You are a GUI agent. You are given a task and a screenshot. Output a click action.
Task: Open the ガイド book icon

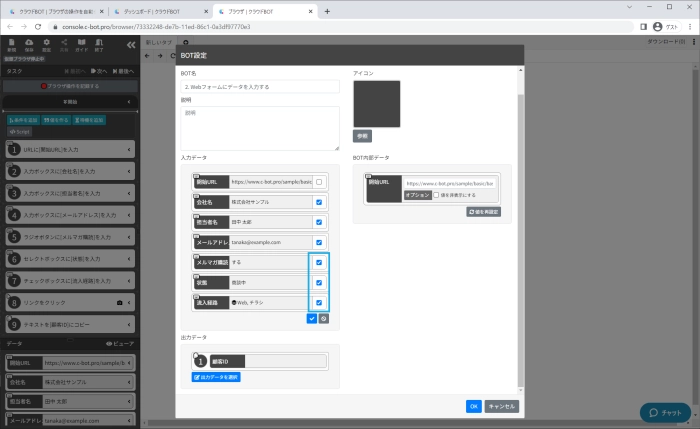coord(83,44)
